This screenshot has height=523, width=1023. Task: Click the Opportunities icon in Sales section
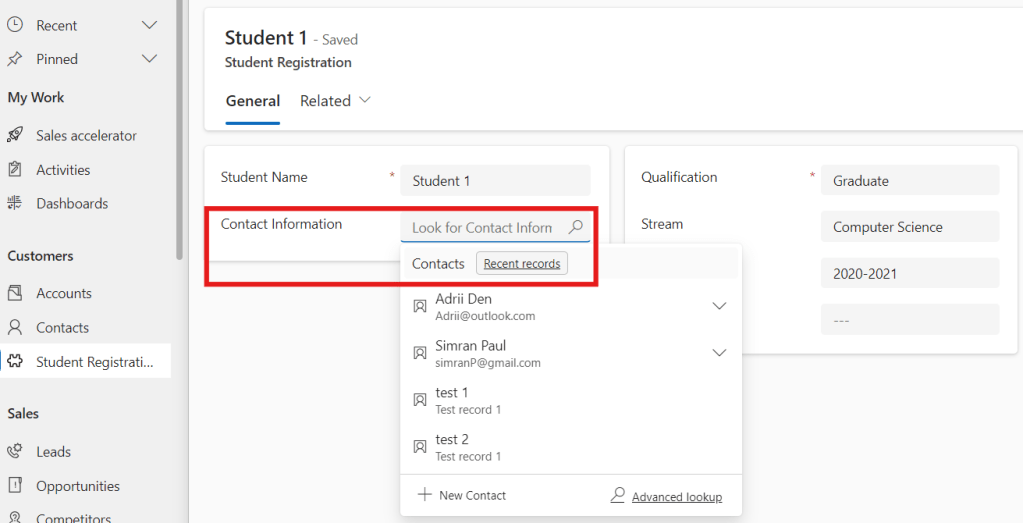tap(15, 486)
